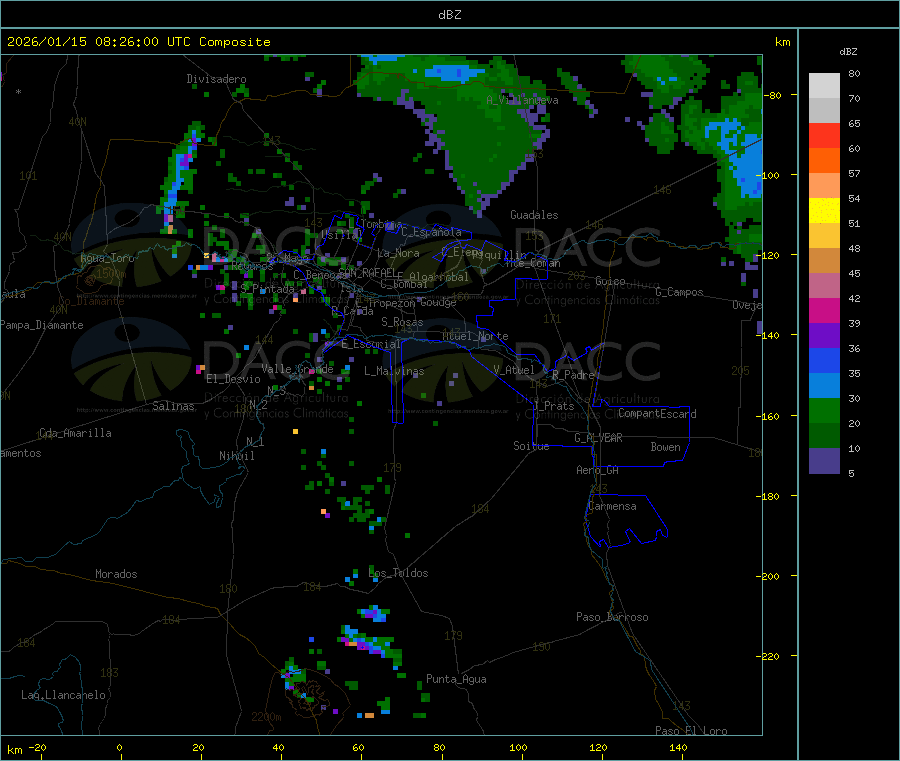
Task: Click the S_Rosas place label
Action: click(x=402, y=323)
